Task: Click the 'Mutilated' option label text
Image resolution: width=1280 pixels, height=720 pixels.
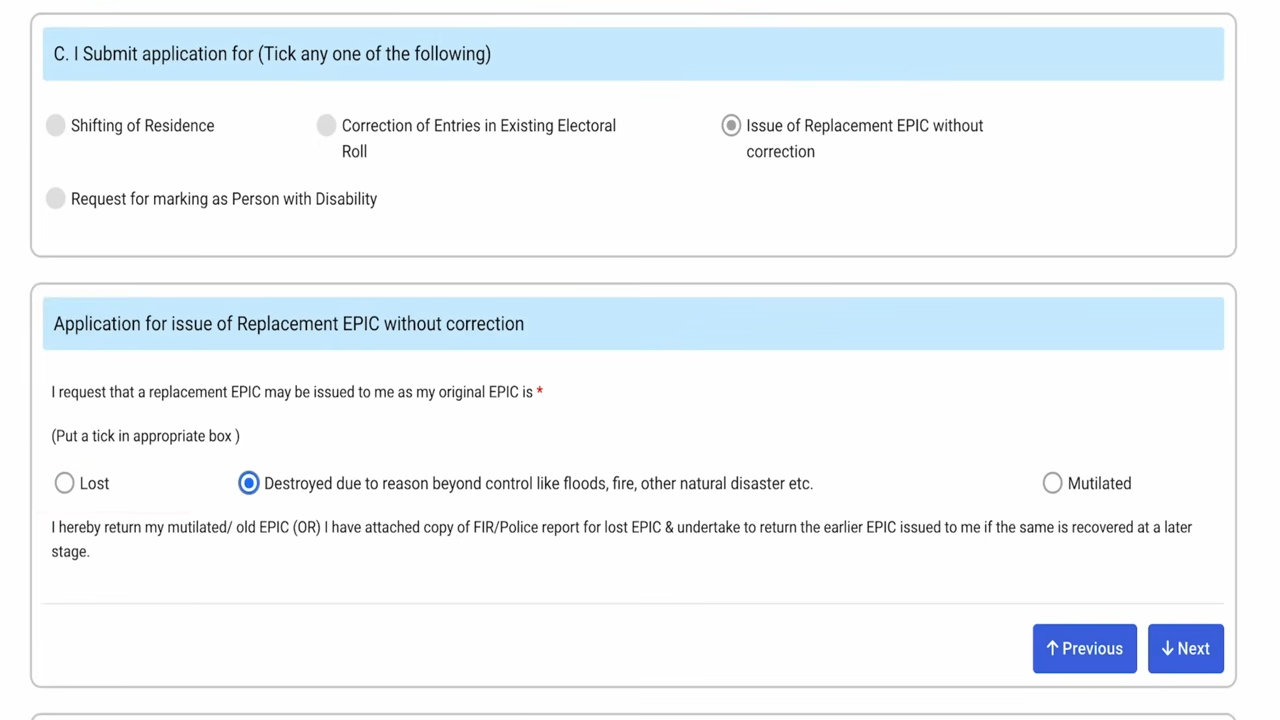Action: click(1099, 483)
